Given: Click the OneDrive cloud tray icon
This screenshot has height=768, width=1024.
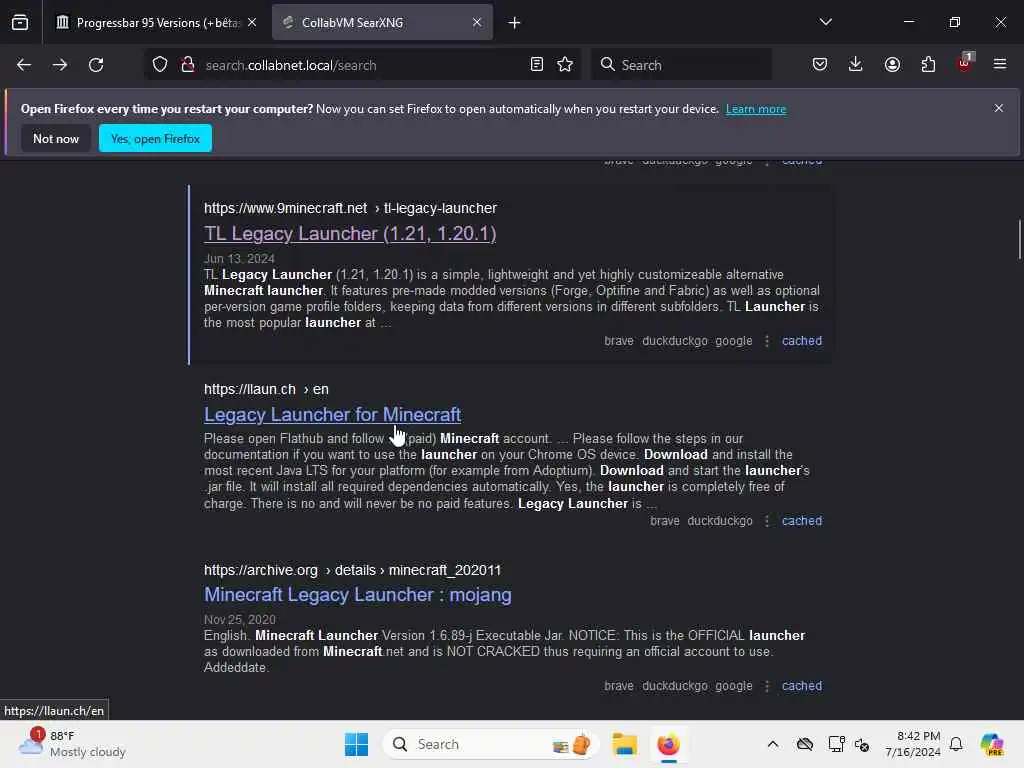Looking at the screenshot, I should point(805,744).
